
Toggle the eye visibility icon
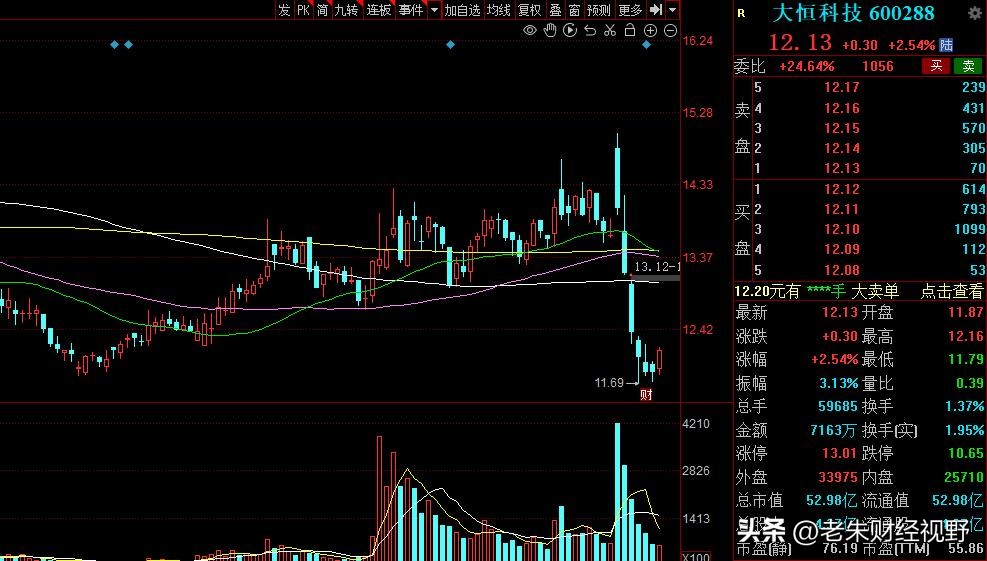pyautogui.click(x=530, y=30)
